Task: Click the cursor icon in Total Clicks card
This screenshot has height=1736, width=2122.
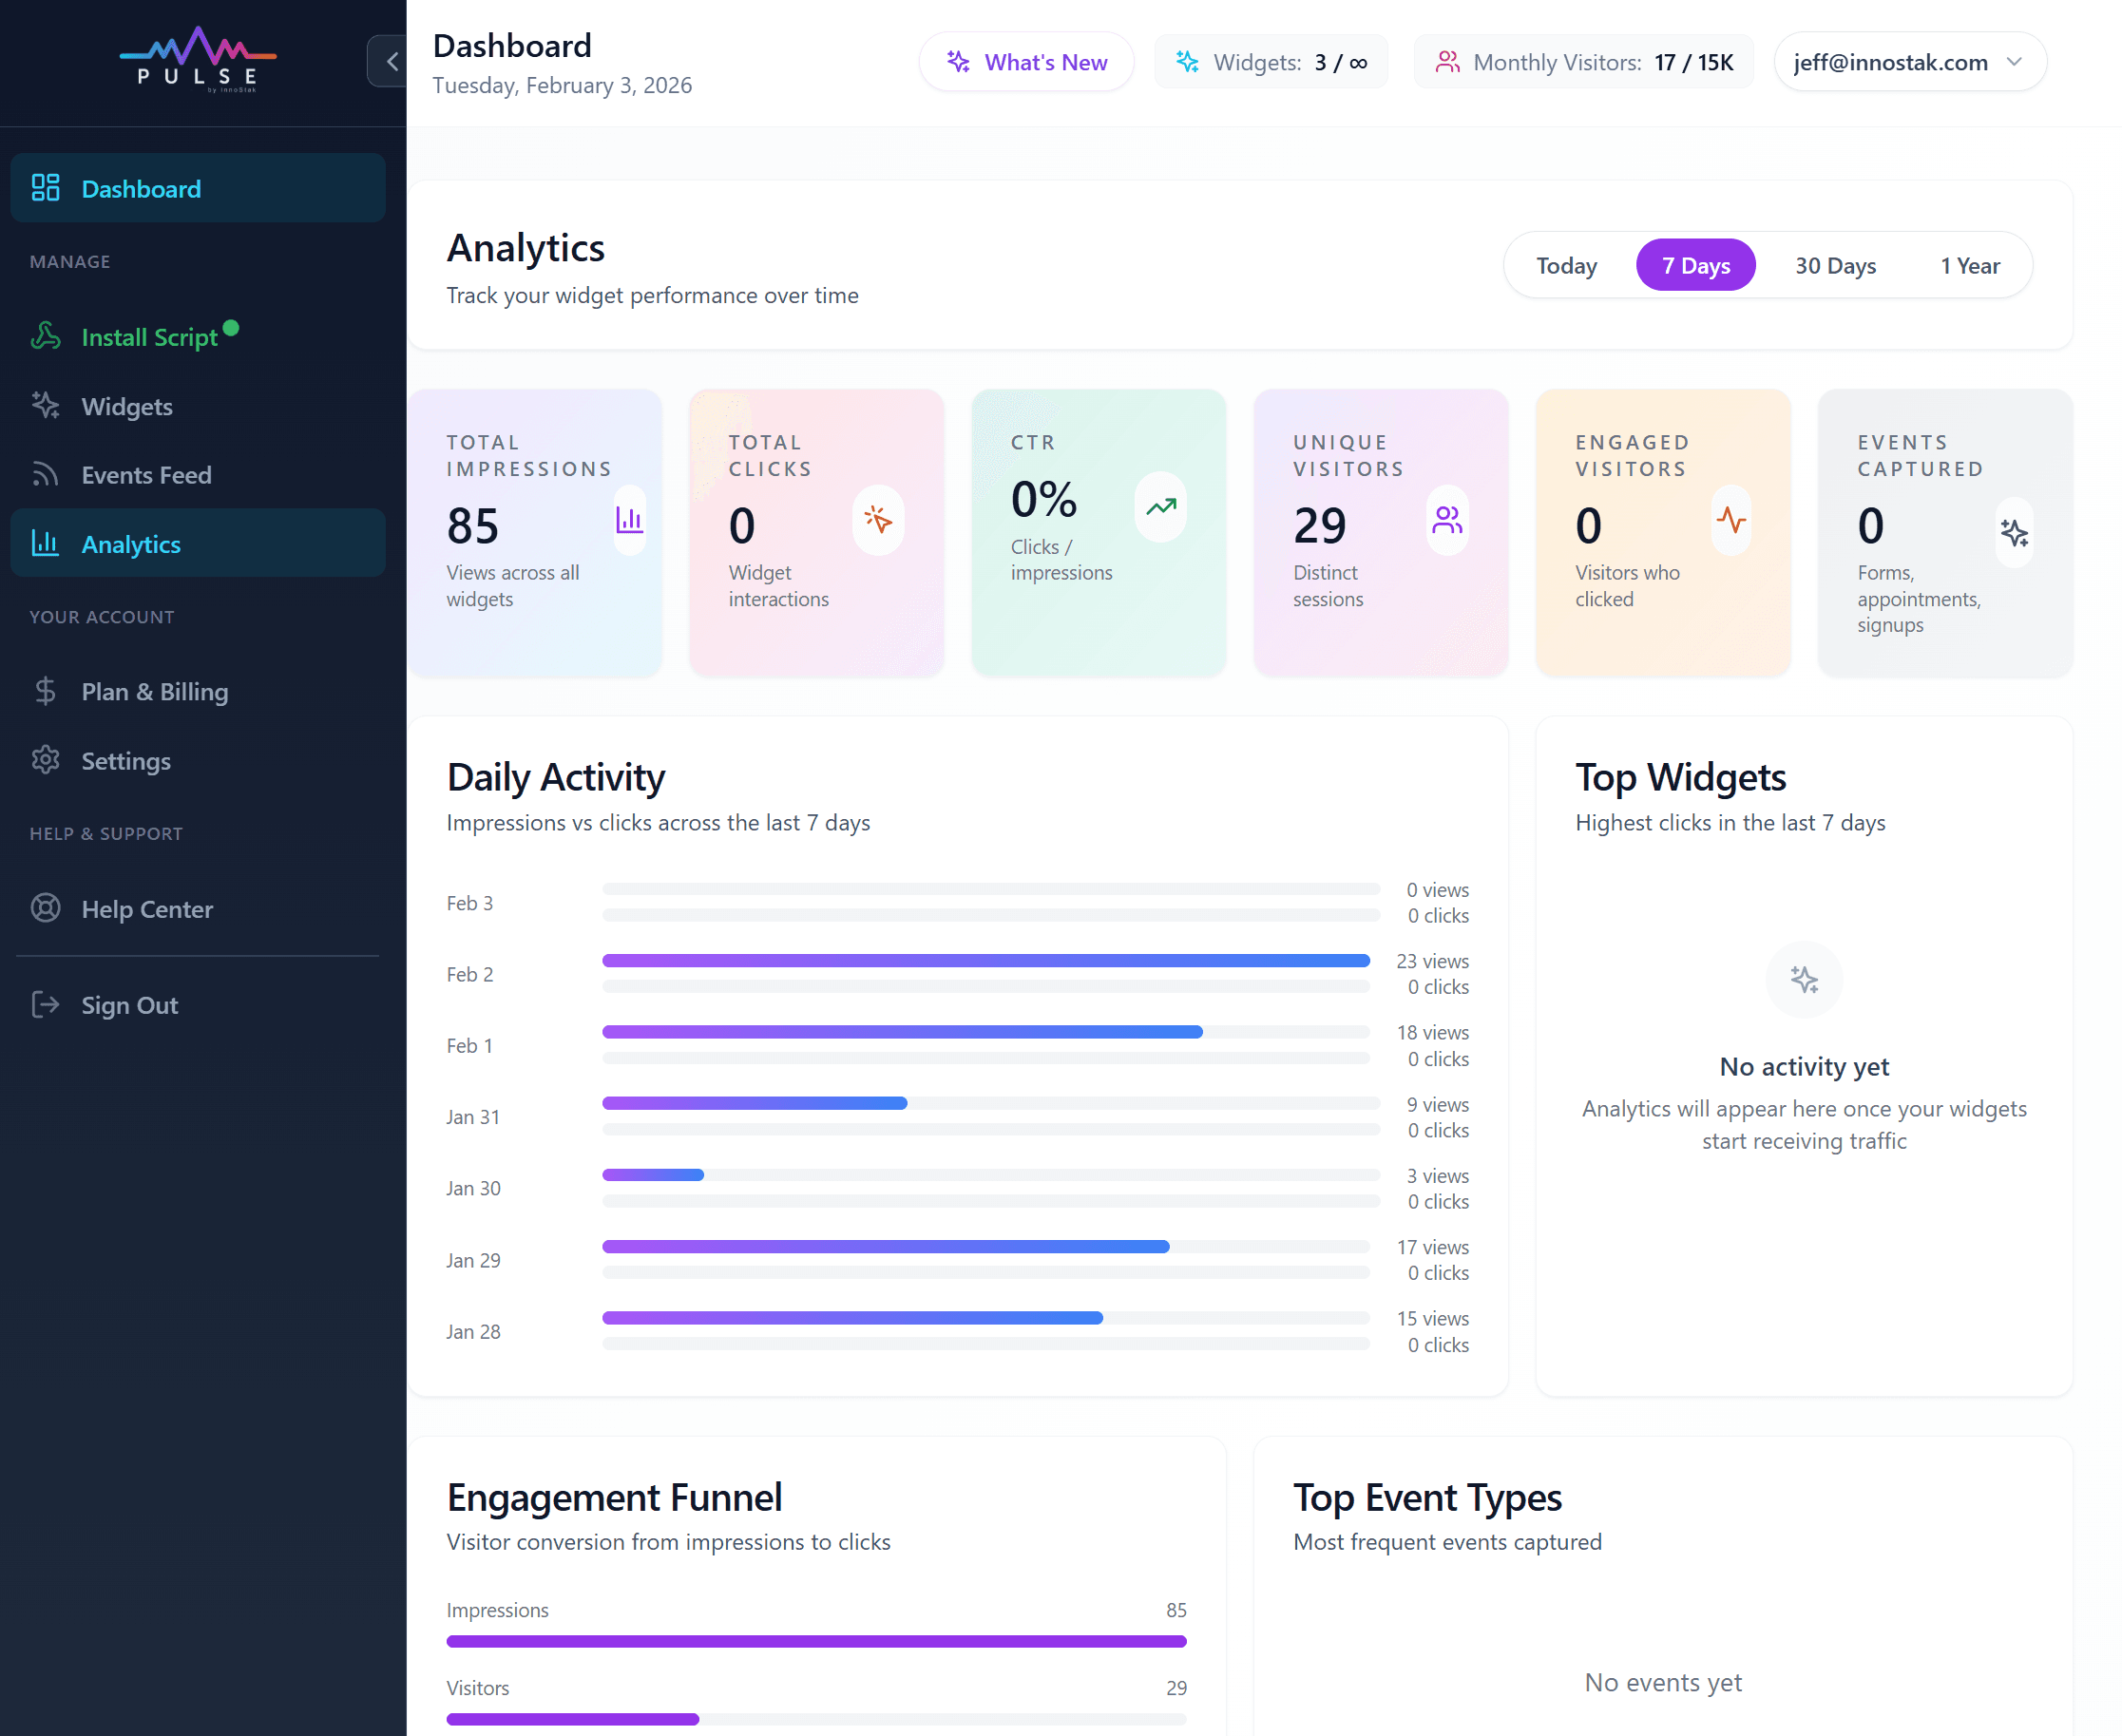Action: [x=878, y=520]
